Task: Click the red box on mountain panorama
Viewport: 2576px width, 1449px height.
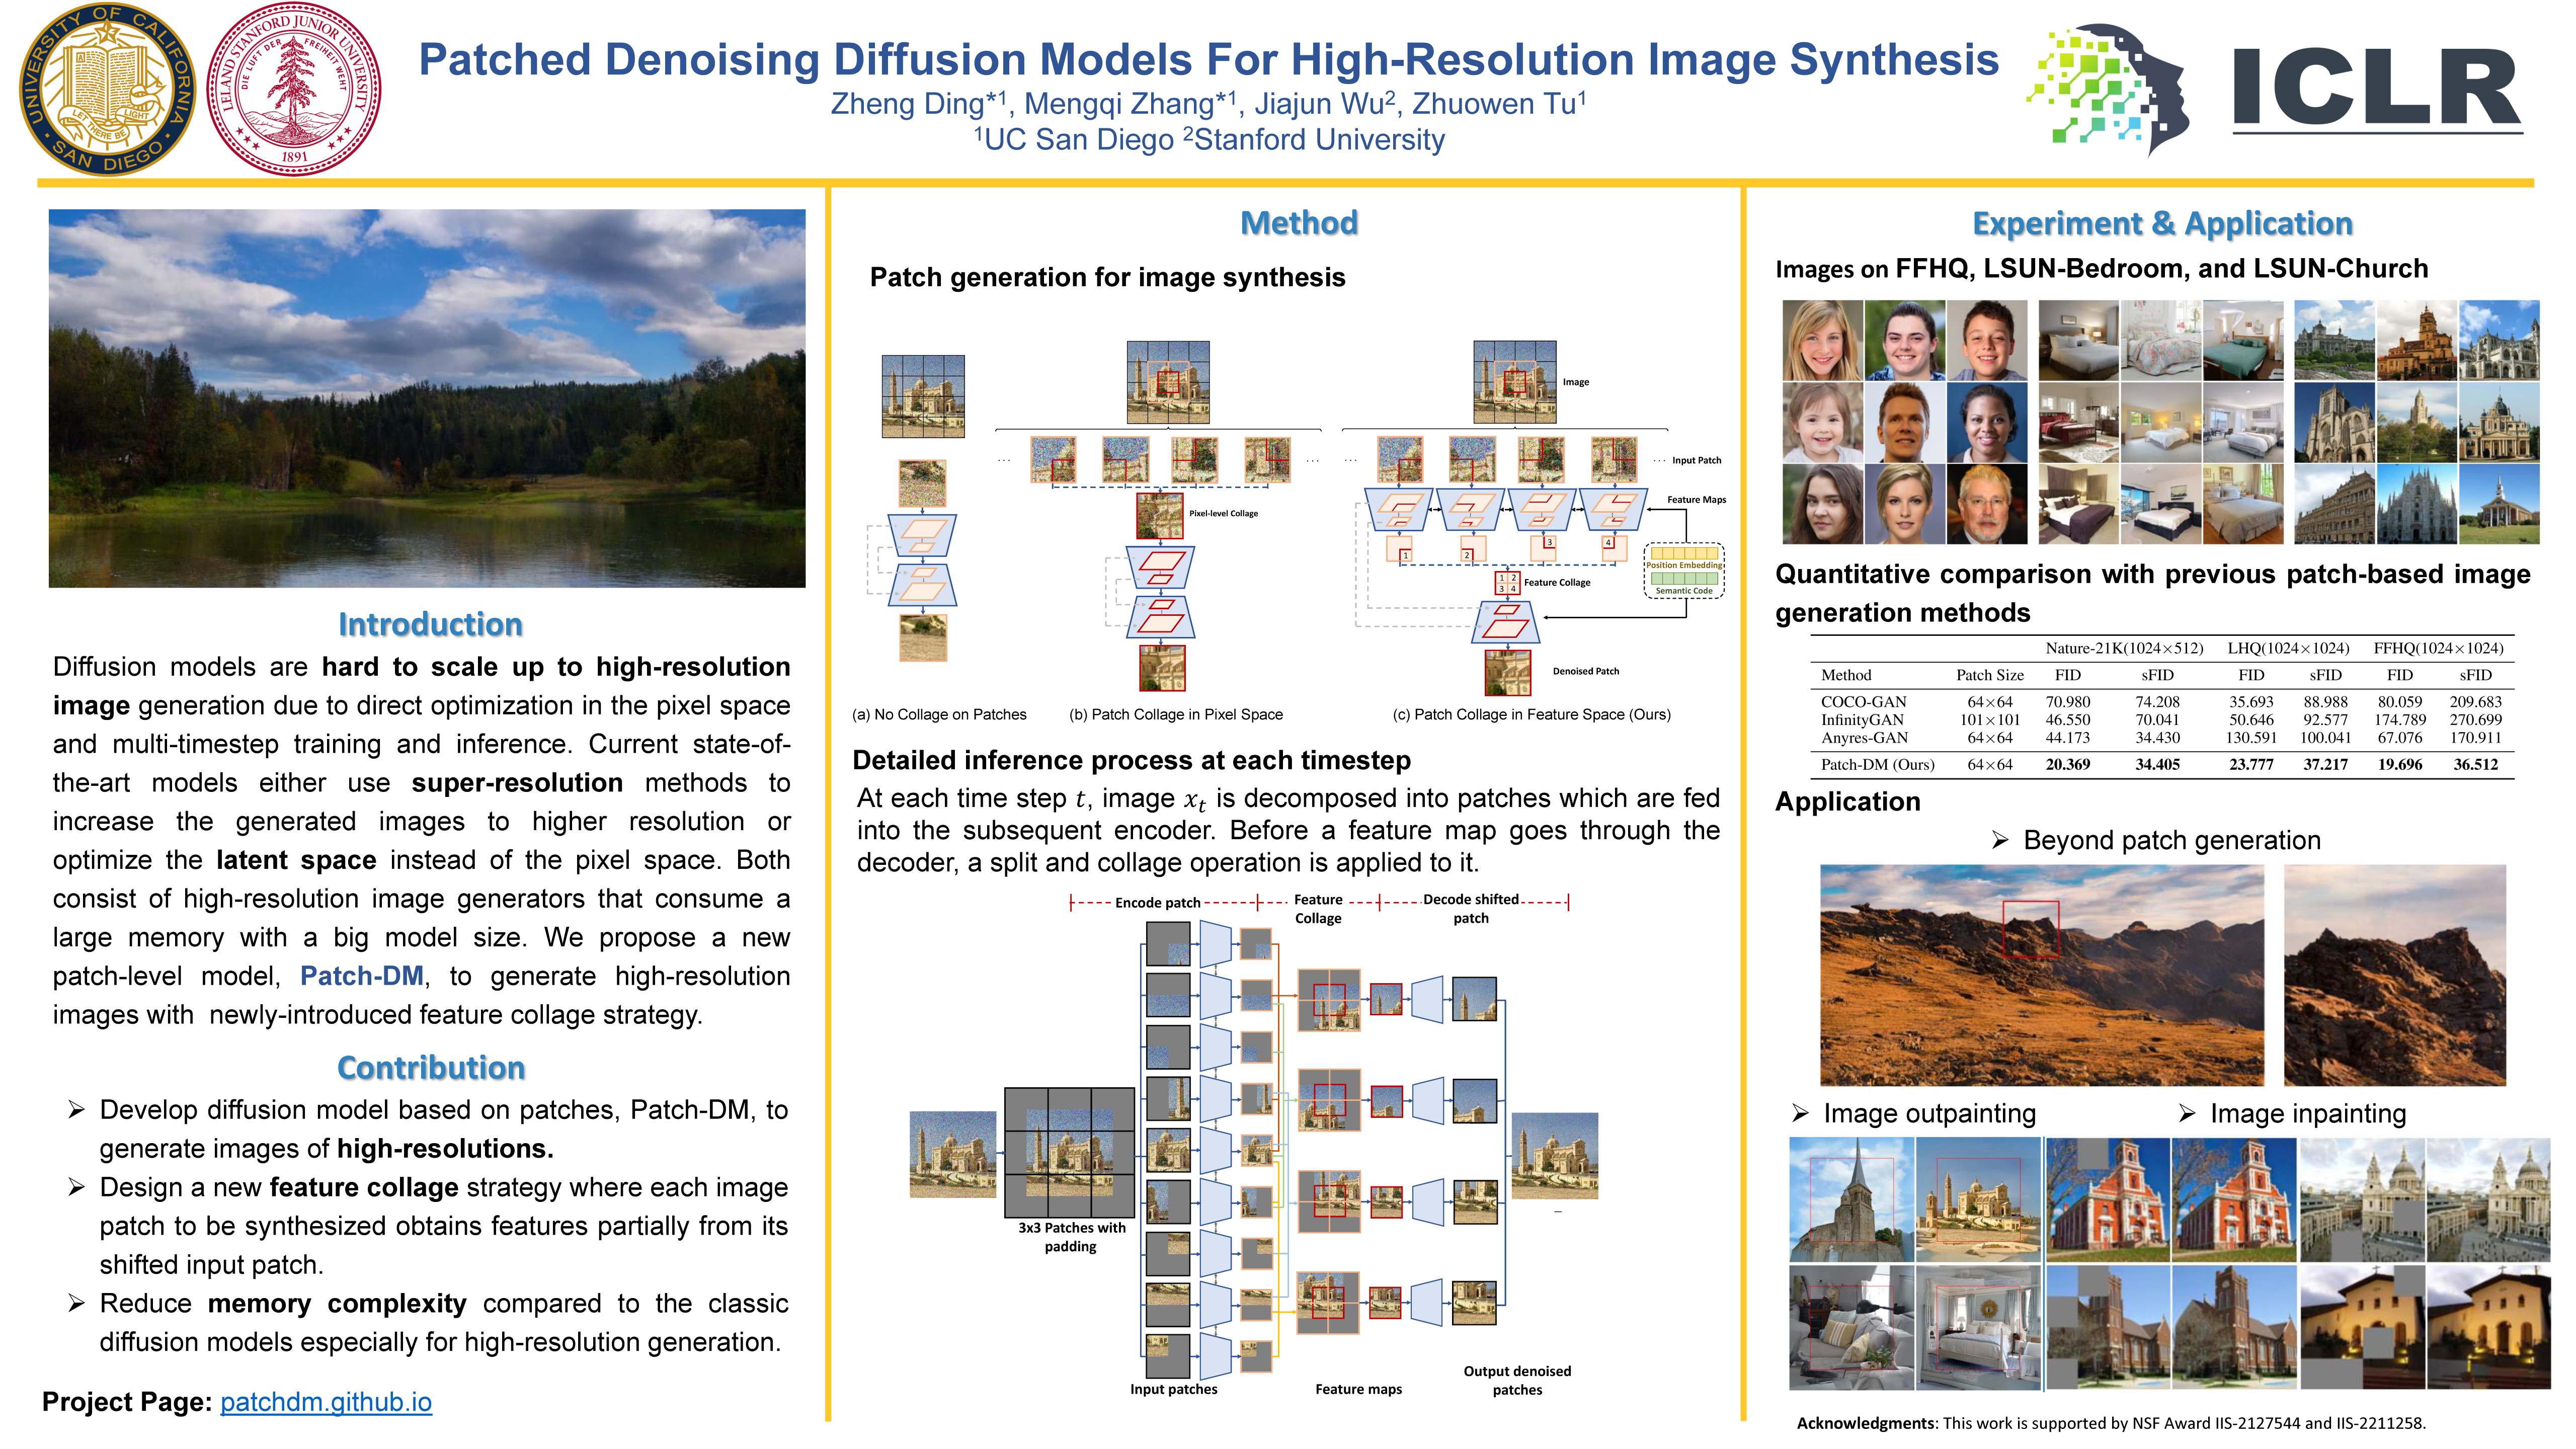Action: [2030, 930]
